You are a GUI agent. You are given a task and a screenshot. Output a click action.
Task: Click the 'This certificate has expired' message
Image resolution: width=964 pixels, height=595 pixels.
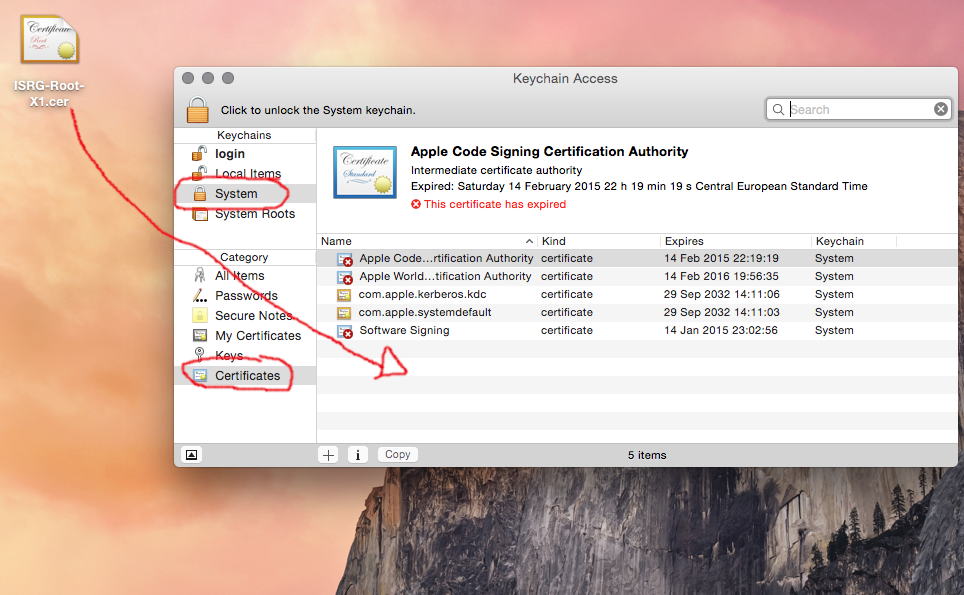click(495, 204)
